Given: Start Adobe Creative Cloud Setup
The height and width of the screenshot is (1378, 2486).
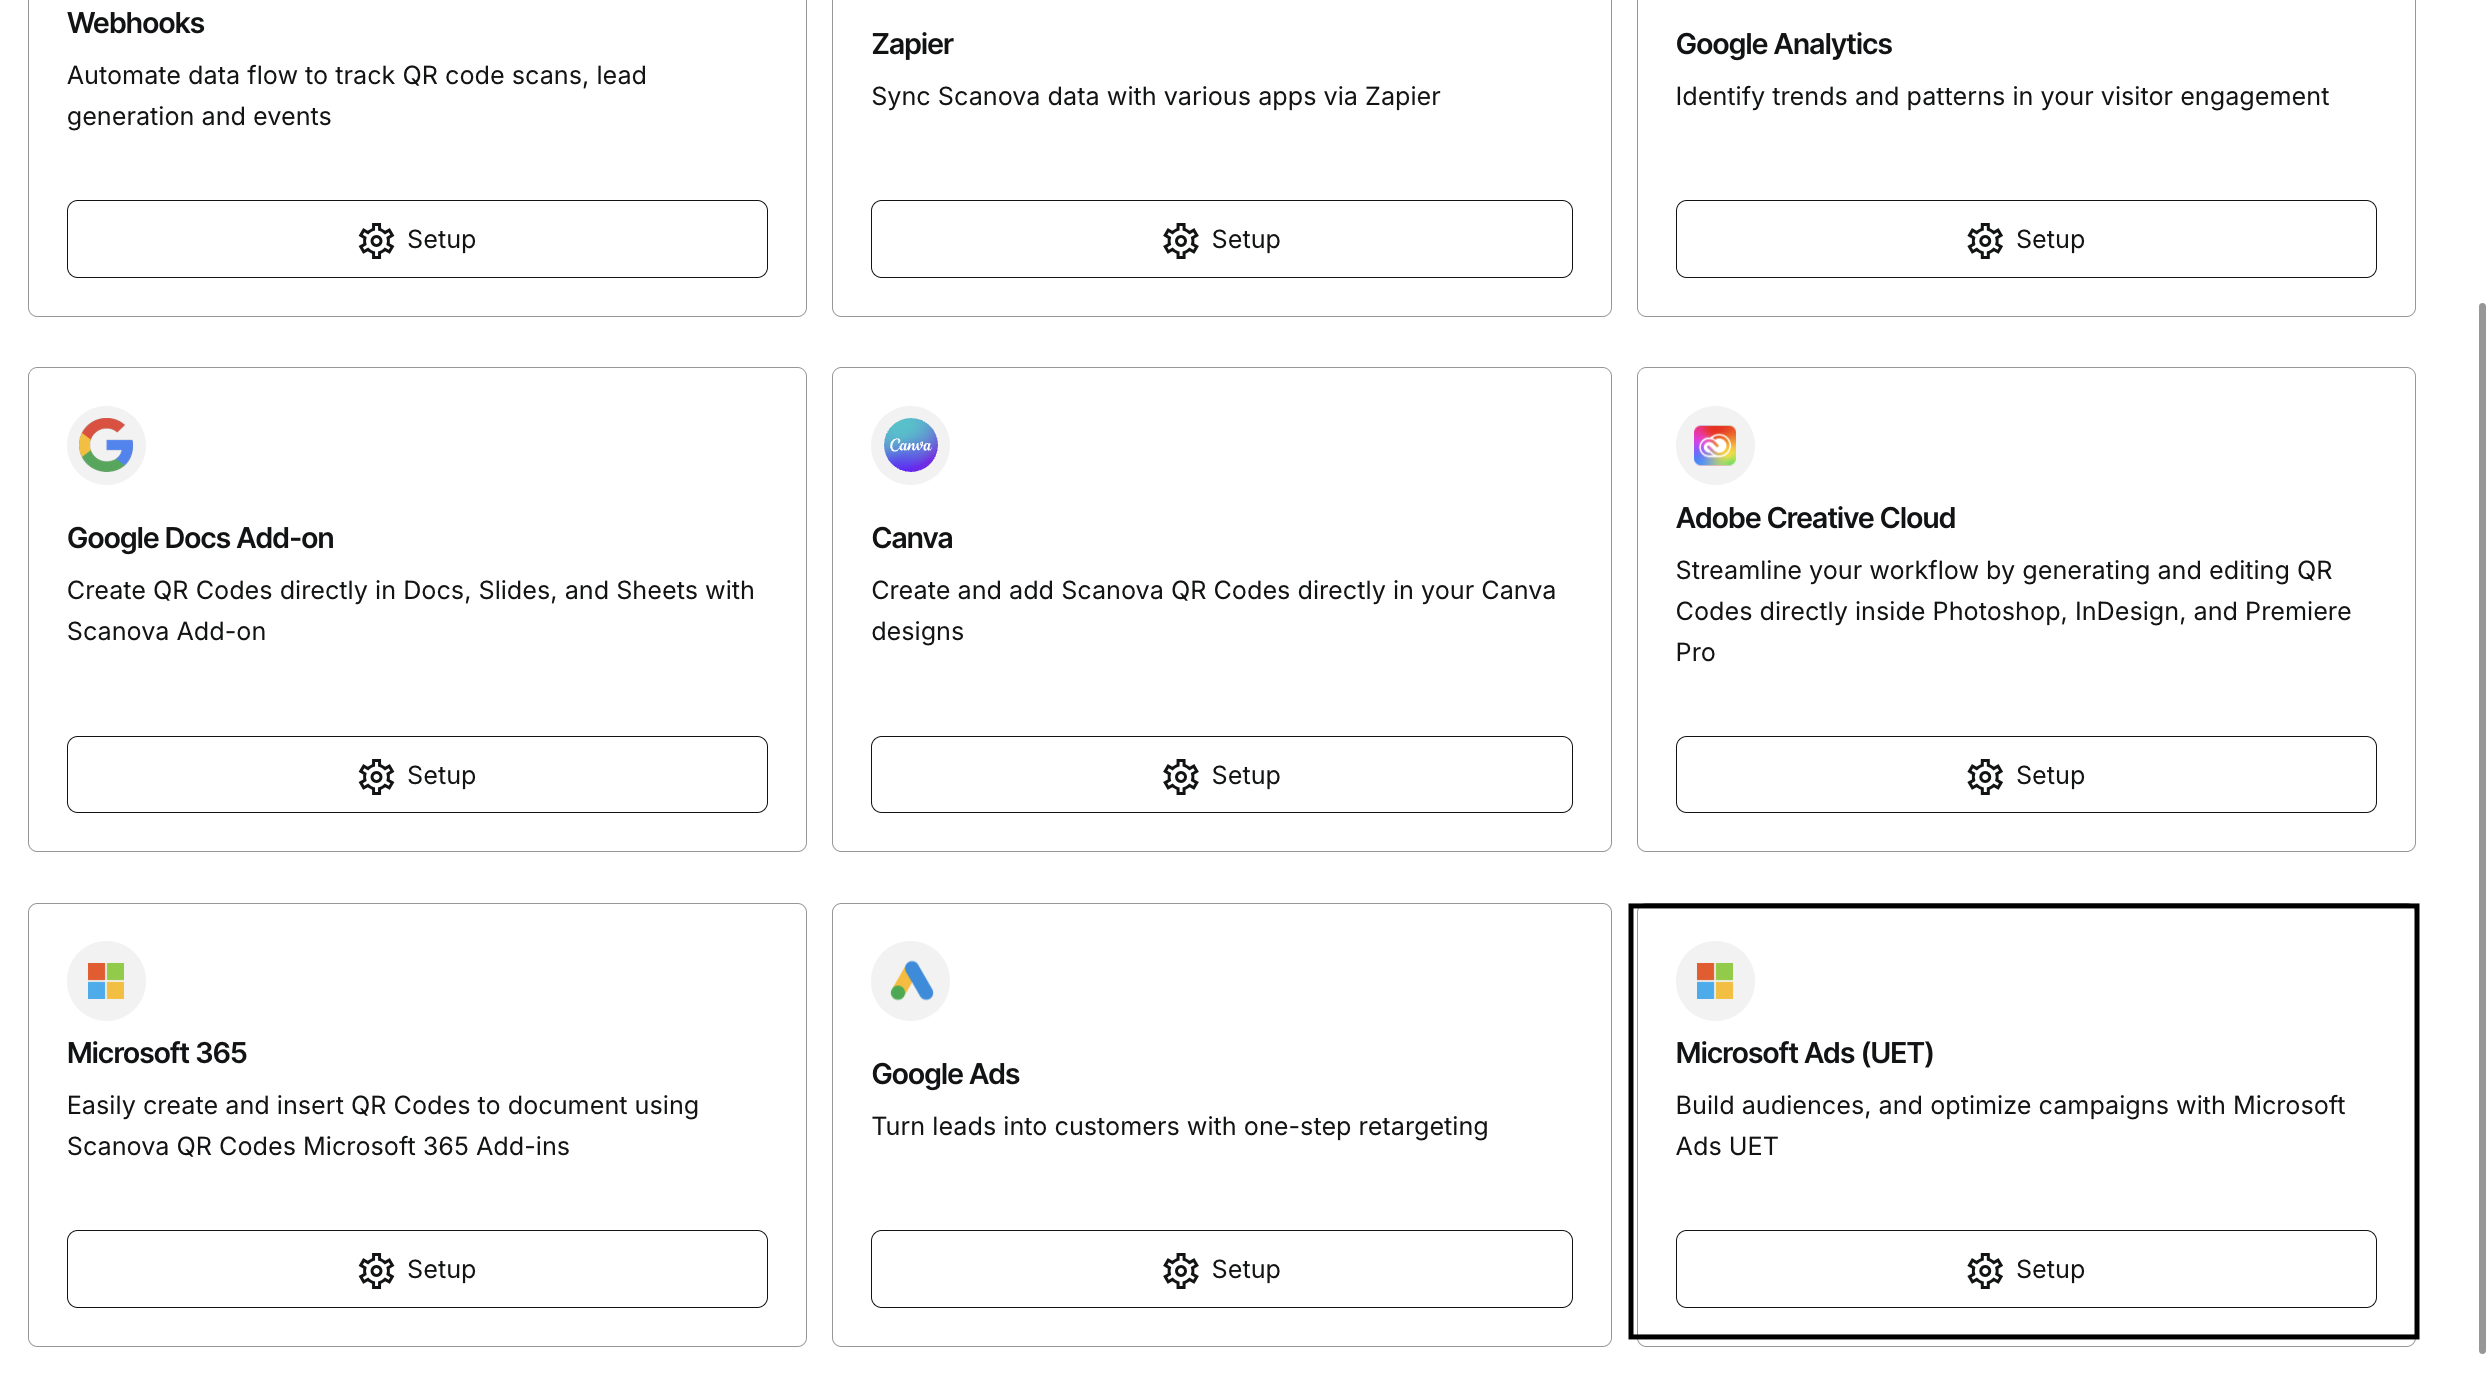Looking at the screenshot, I should point(2026,775).
